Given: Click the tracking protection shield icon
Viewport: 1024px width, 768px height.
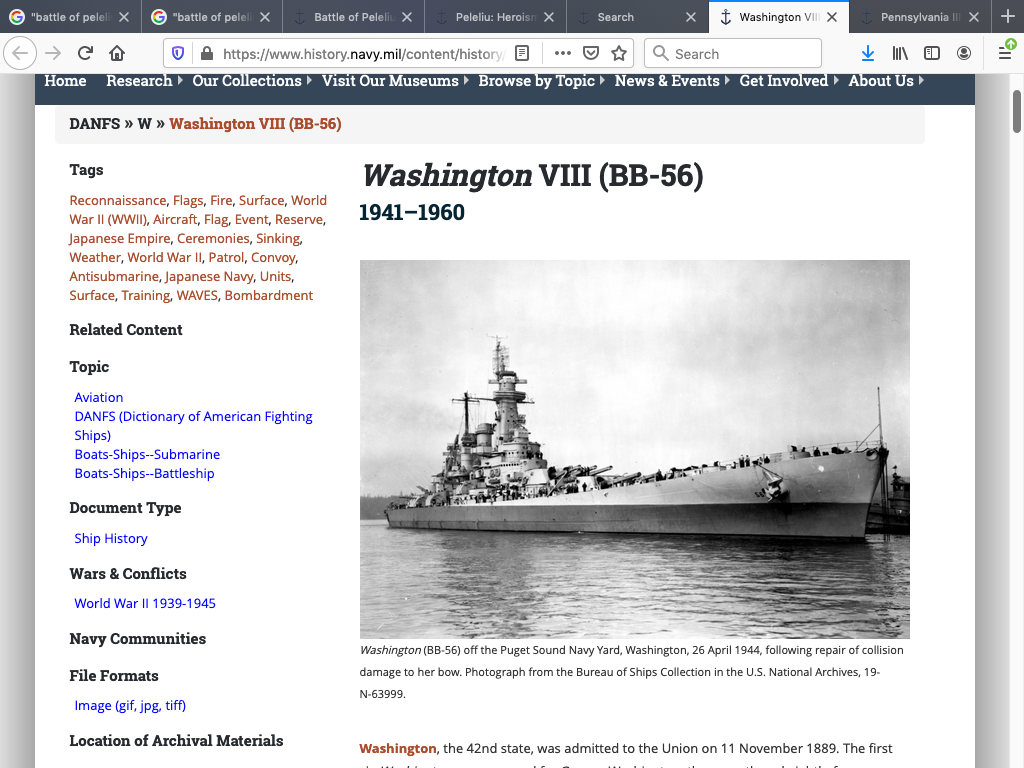Looking at the screenshot, I should coord(178,54).
